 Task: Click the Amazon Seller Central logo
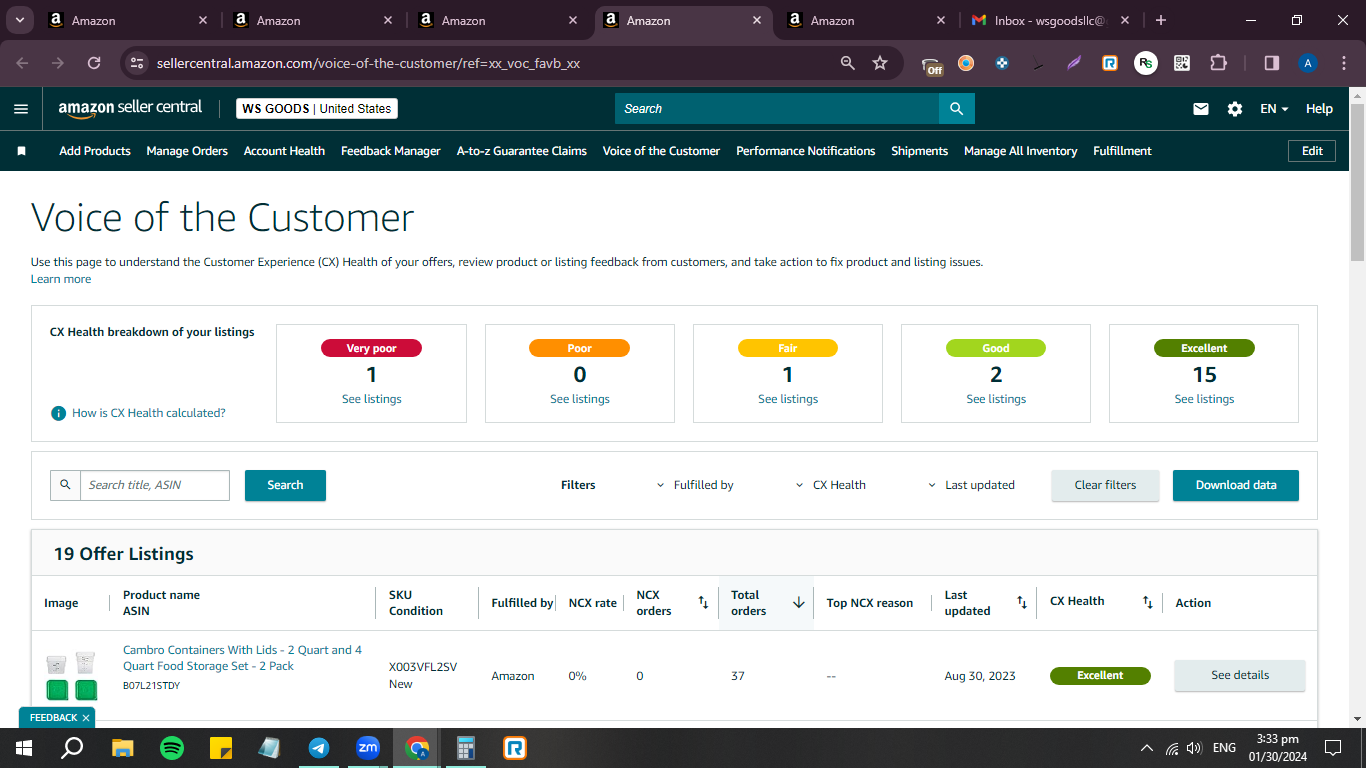[130, 109]
